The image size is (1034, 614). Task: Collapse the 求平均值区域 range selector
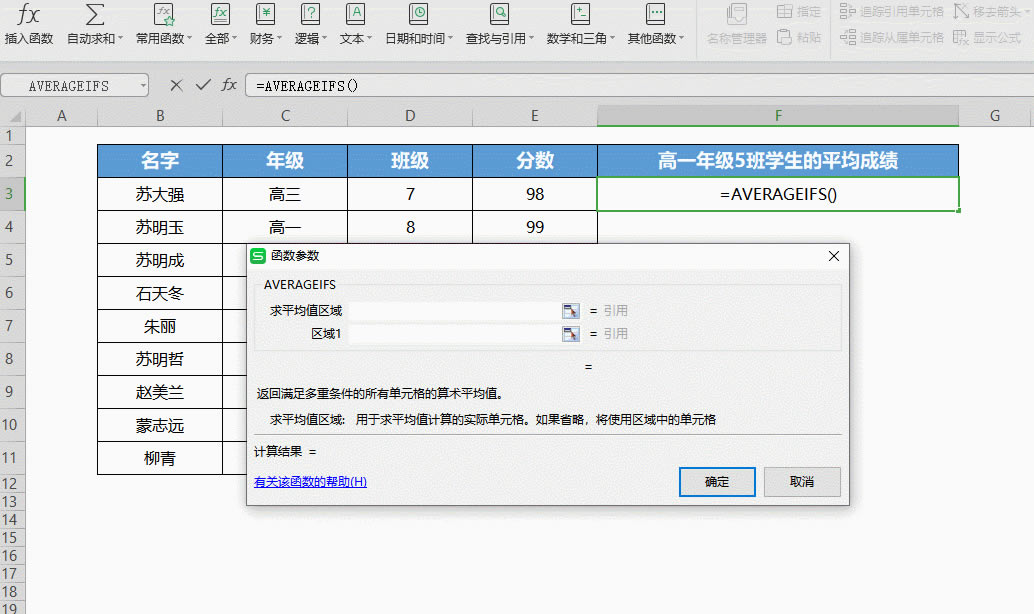(x=571, y=310)
